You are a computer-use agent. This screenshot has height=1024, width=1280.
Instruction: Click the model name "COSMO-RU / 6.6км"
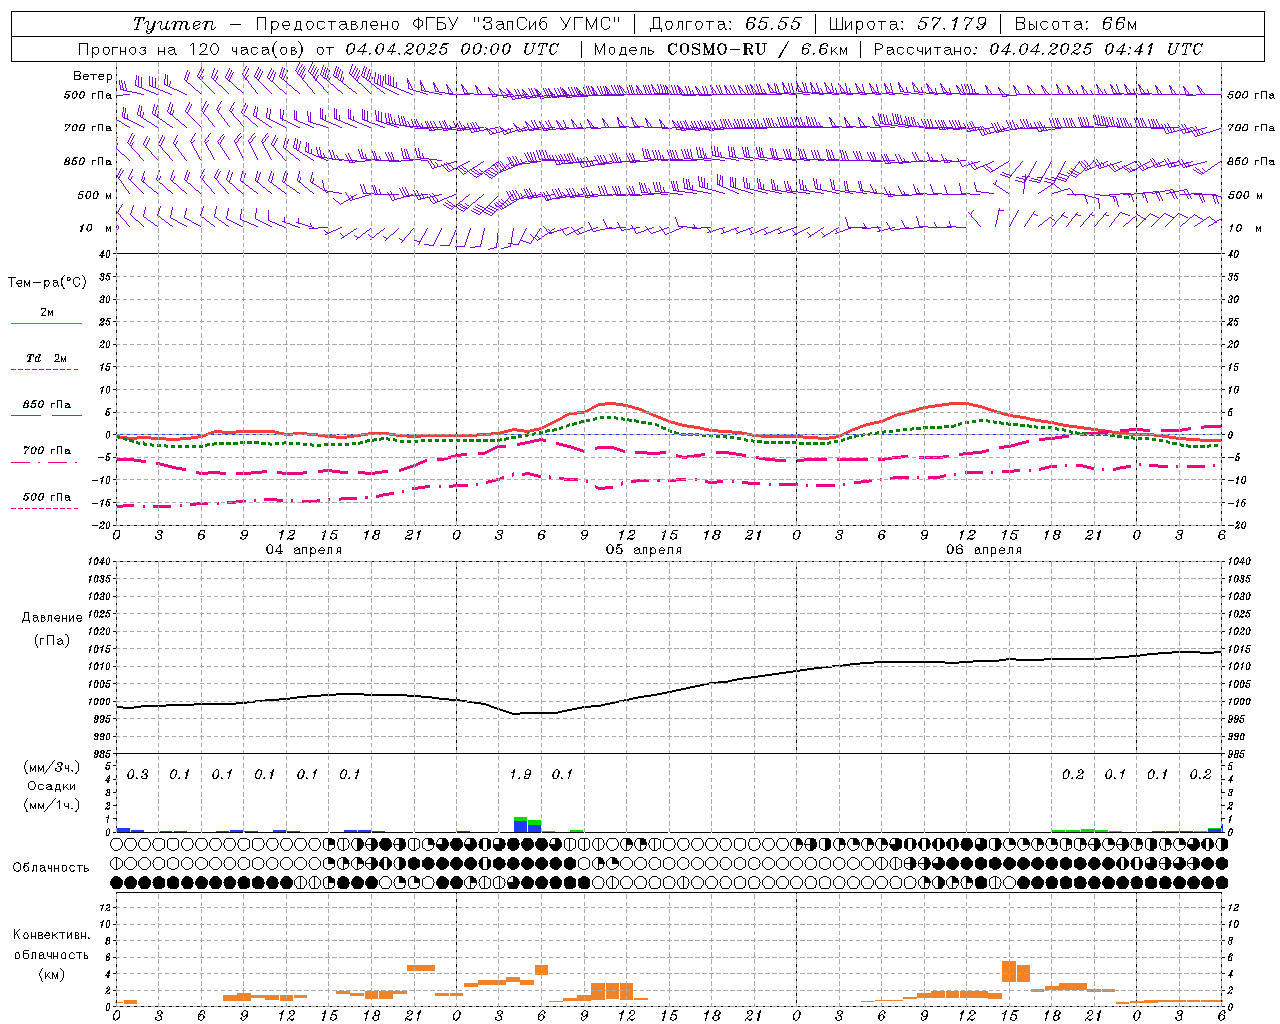pyautogui.click(x=757, y=49)
